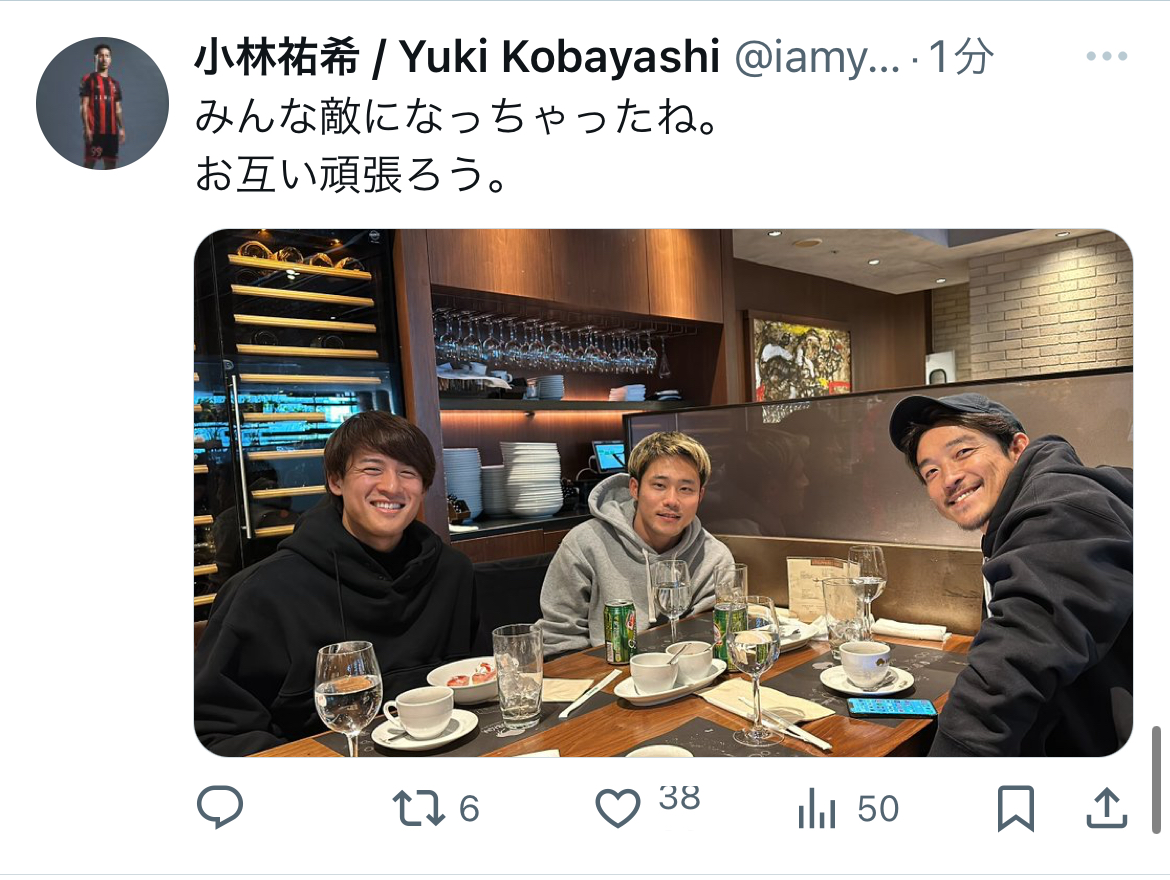Open the retweet count number 6
Screen dimensions: 1170x880
coord(469,809)
